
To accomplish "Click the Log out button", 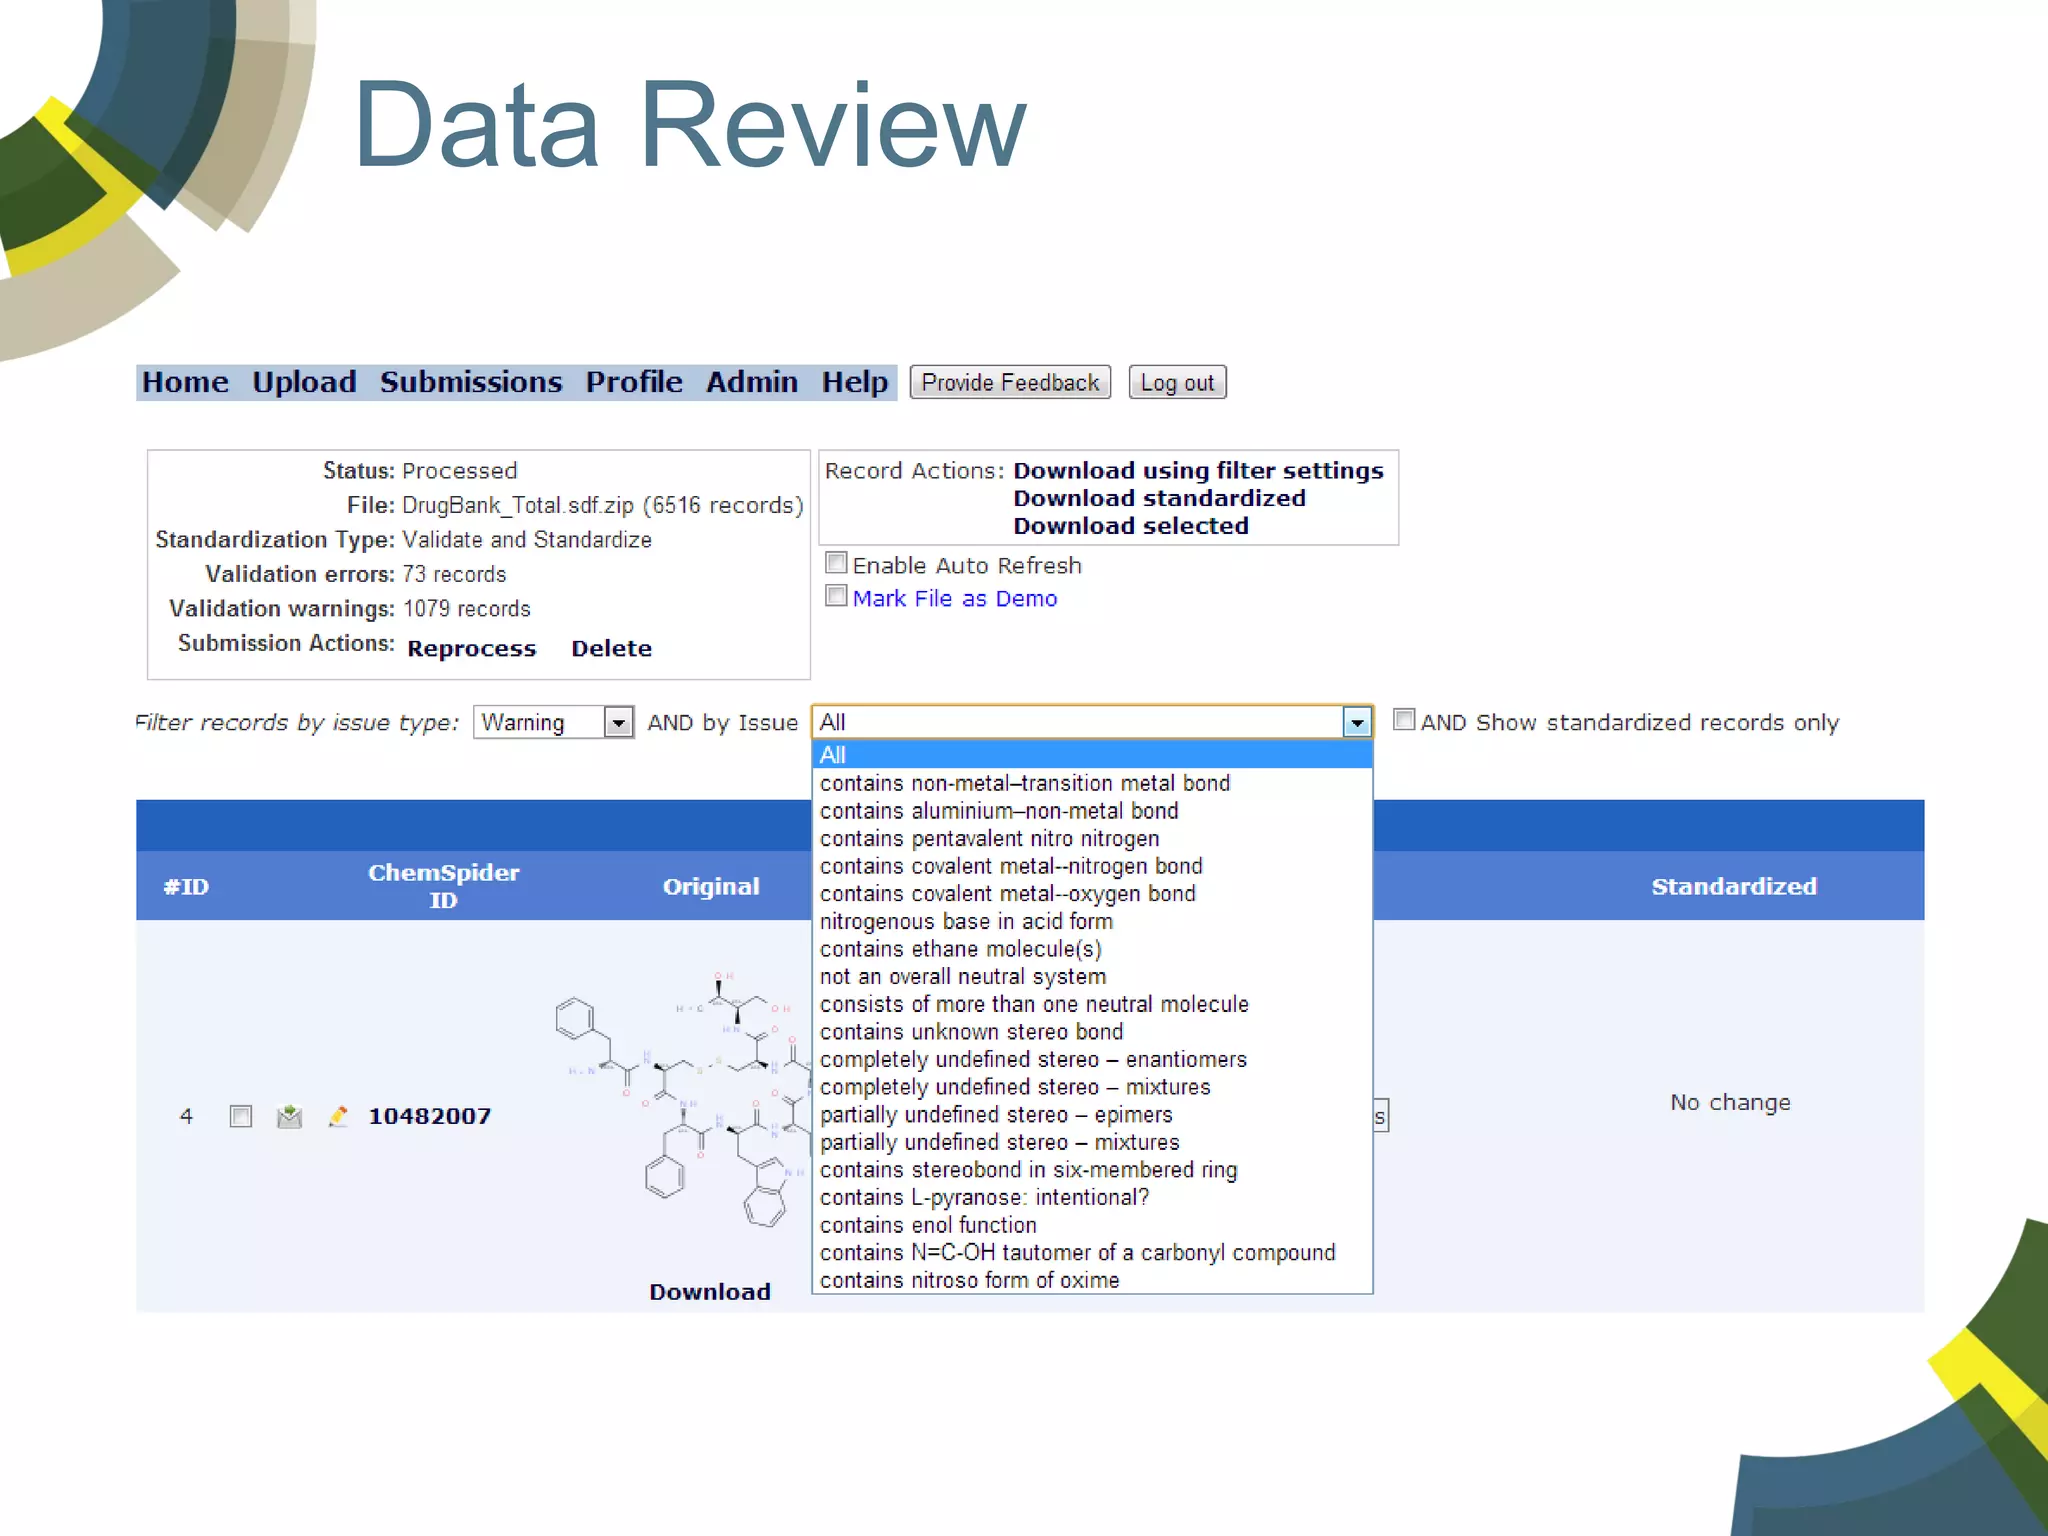I will click(1177, 382).
